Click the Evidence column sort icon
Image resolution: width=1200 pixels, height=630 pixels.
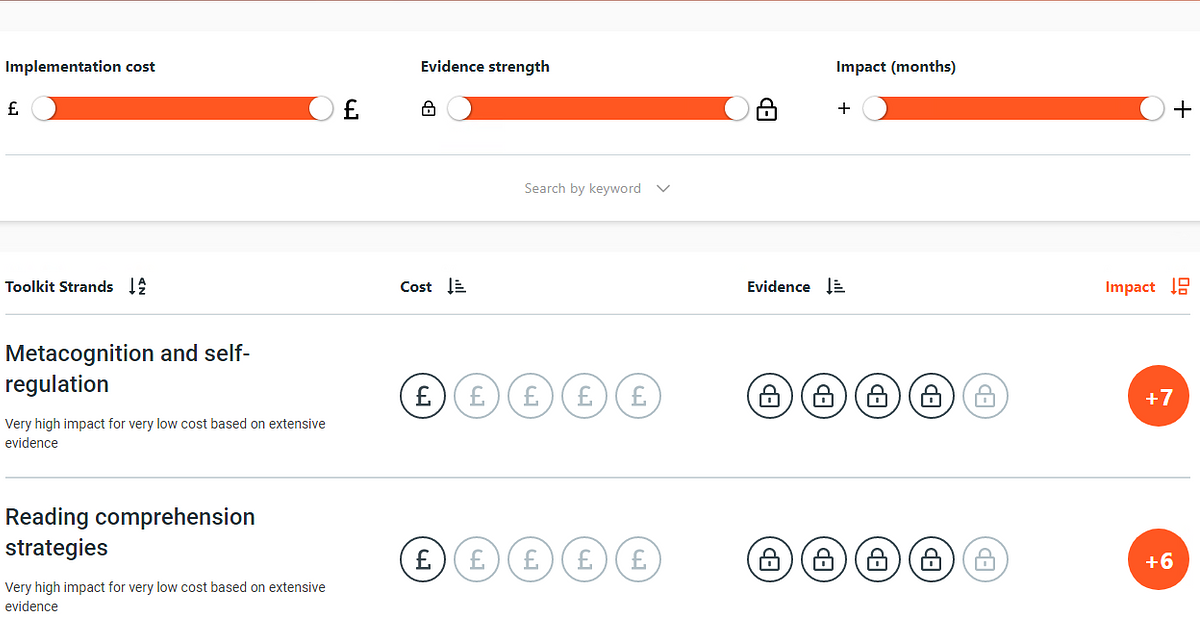[x=835, y=287]
